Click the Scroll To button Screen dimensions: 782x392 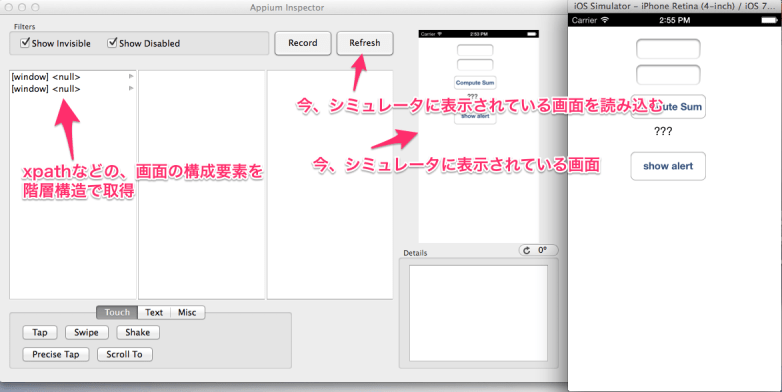coord(124,355)
